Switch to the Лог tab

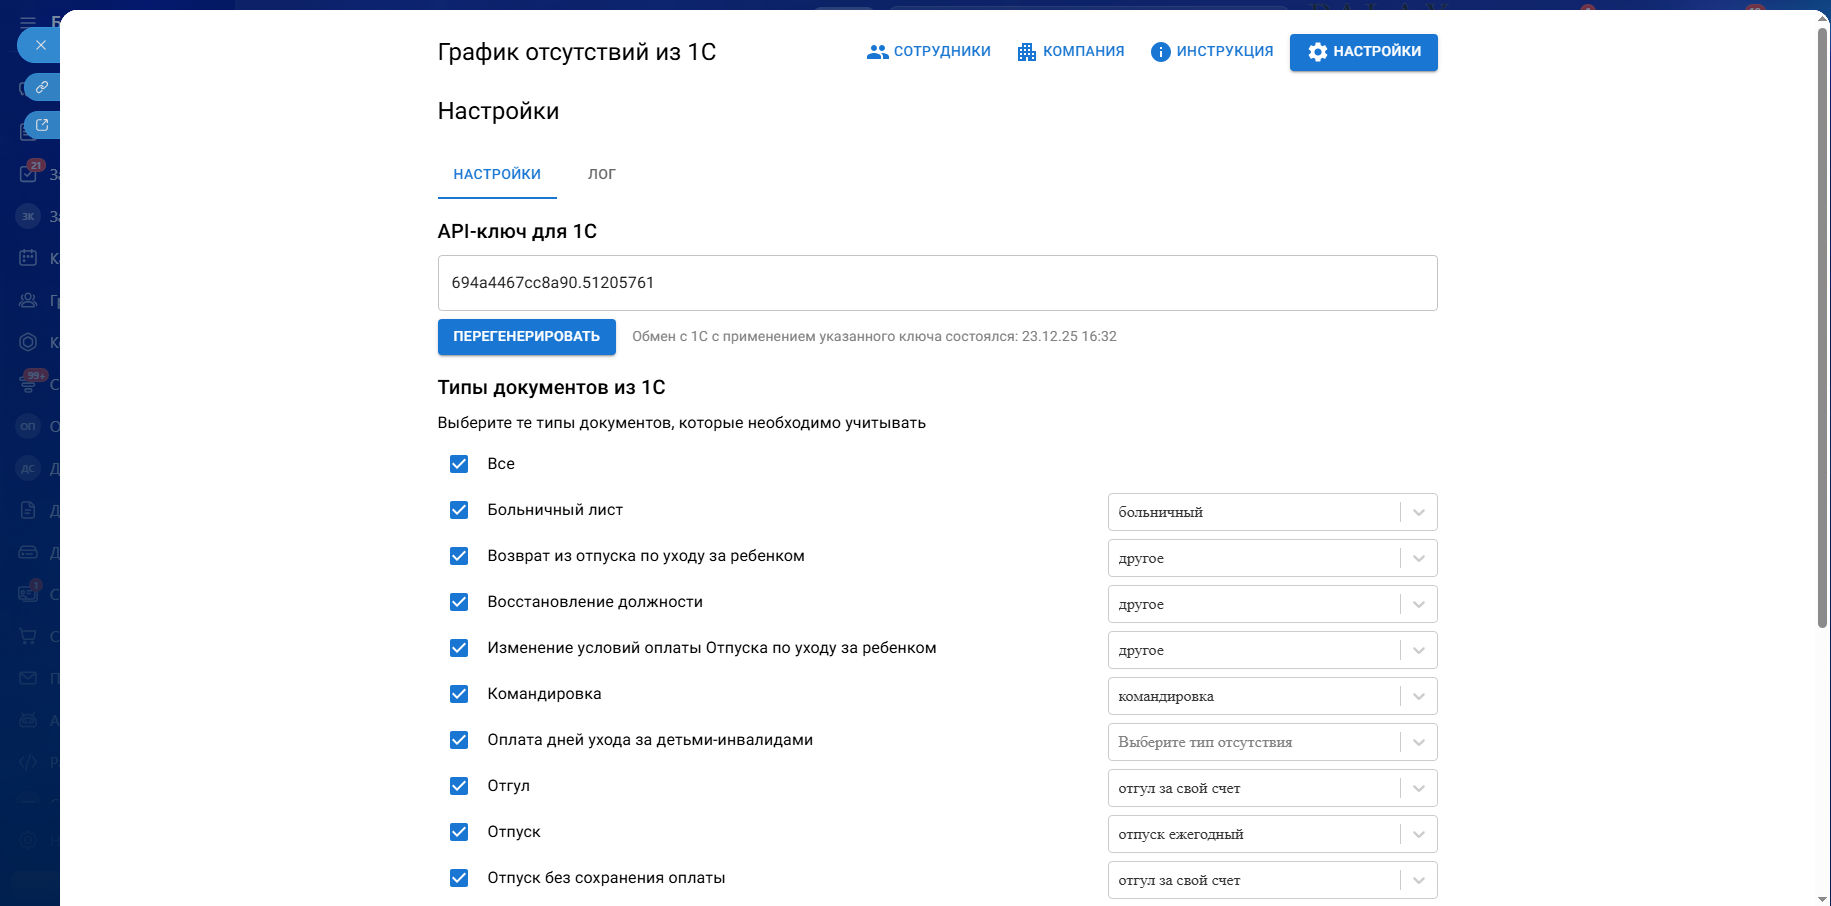pyautogui.click(x=601, y=174)
